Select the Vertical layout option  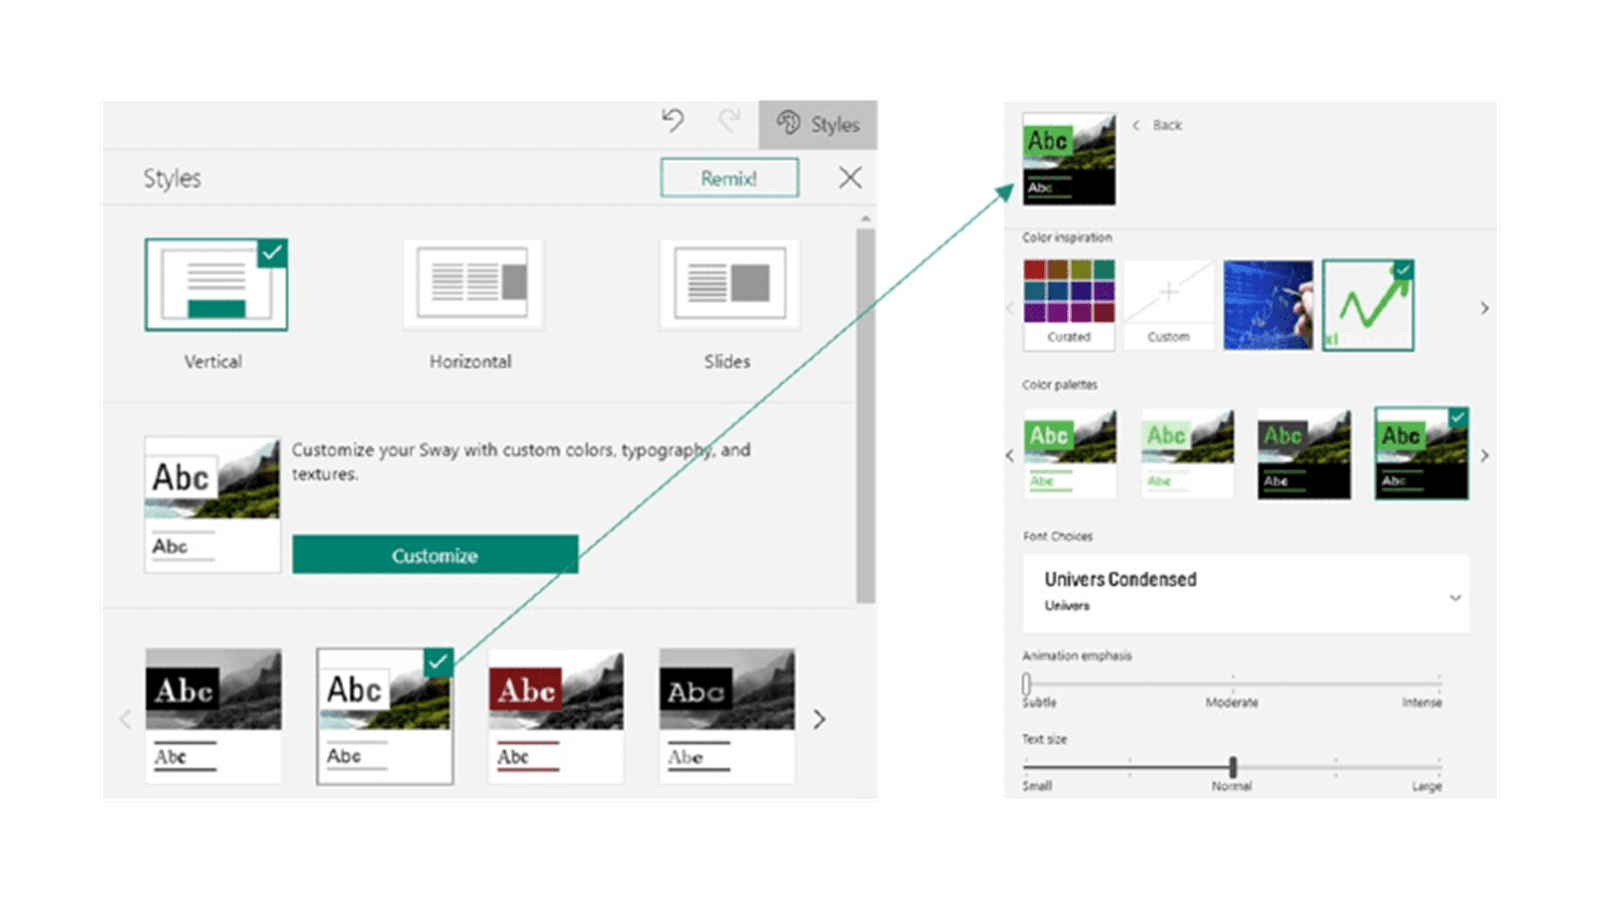tap(216, 285)
